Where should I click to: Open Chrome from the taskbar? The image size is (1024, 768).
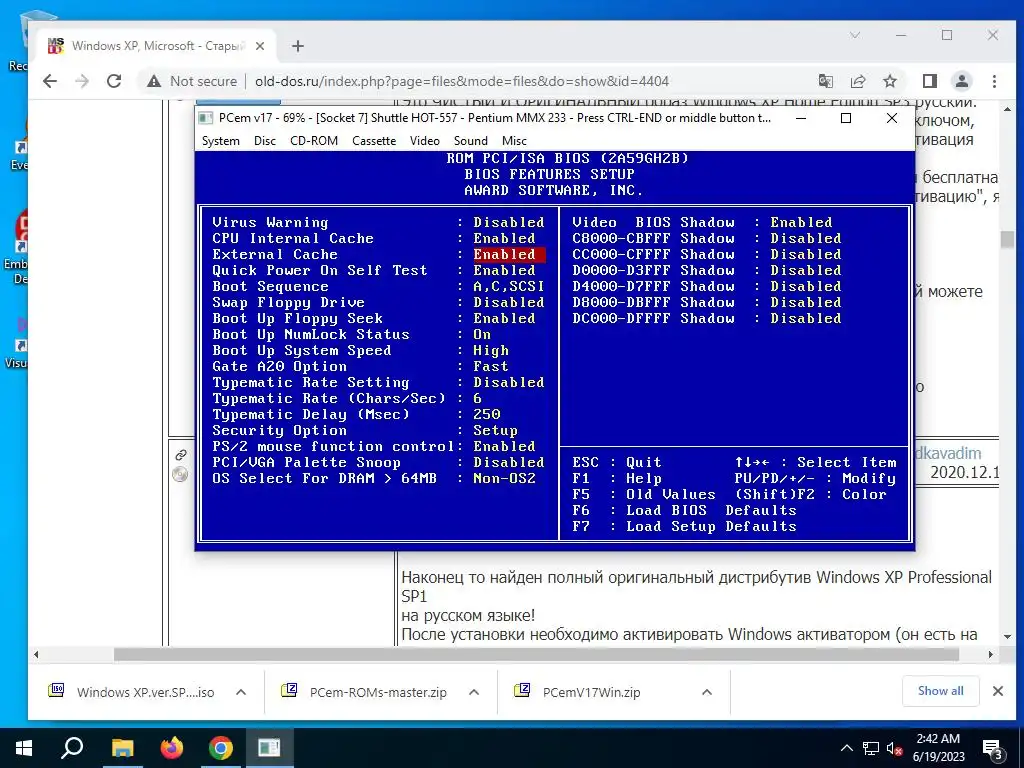pyautogui.click(x=221, y=748)
